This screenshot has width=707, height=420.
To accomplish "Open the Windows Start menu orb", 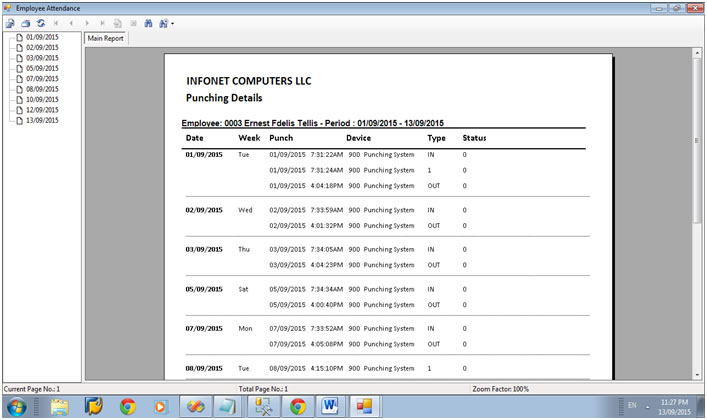I will click(16, 407).
